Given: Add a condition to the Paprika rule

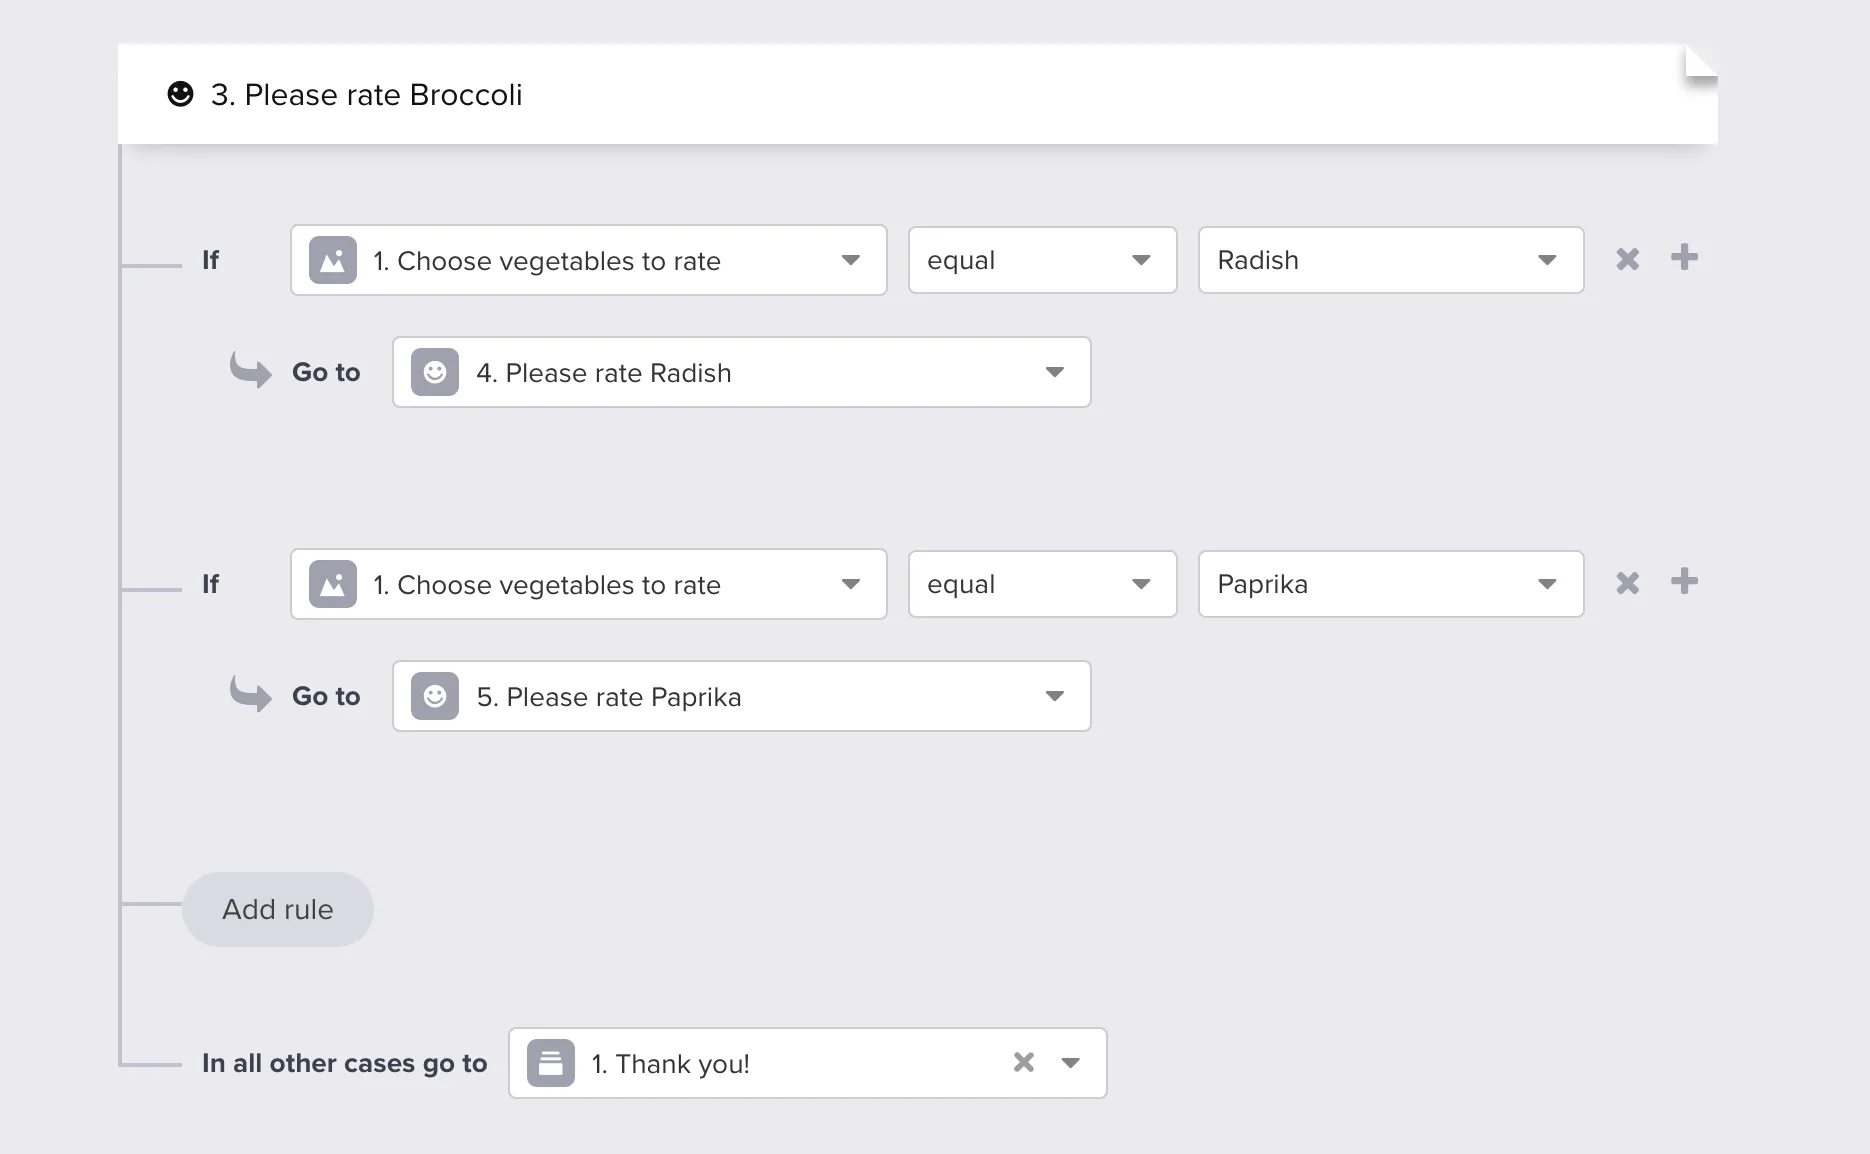Looking at the screenshot, I should [1684, 582].
